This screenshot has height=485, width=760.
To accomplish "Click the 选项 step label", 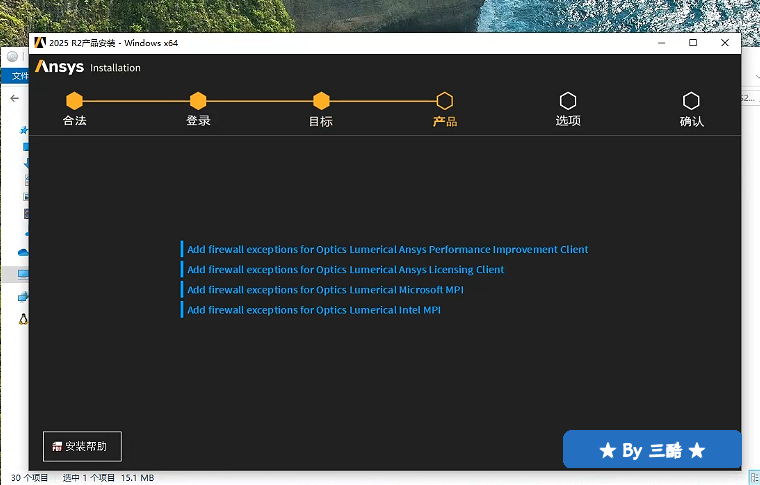I will [x=568, y=120].
